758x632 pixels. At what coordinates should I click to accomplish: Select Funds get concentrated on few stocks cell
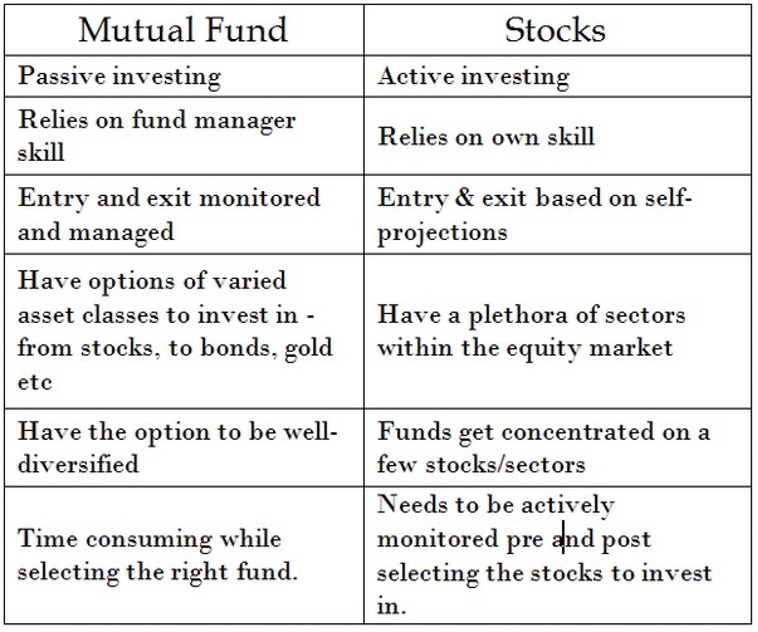click(x=557, y=448)
